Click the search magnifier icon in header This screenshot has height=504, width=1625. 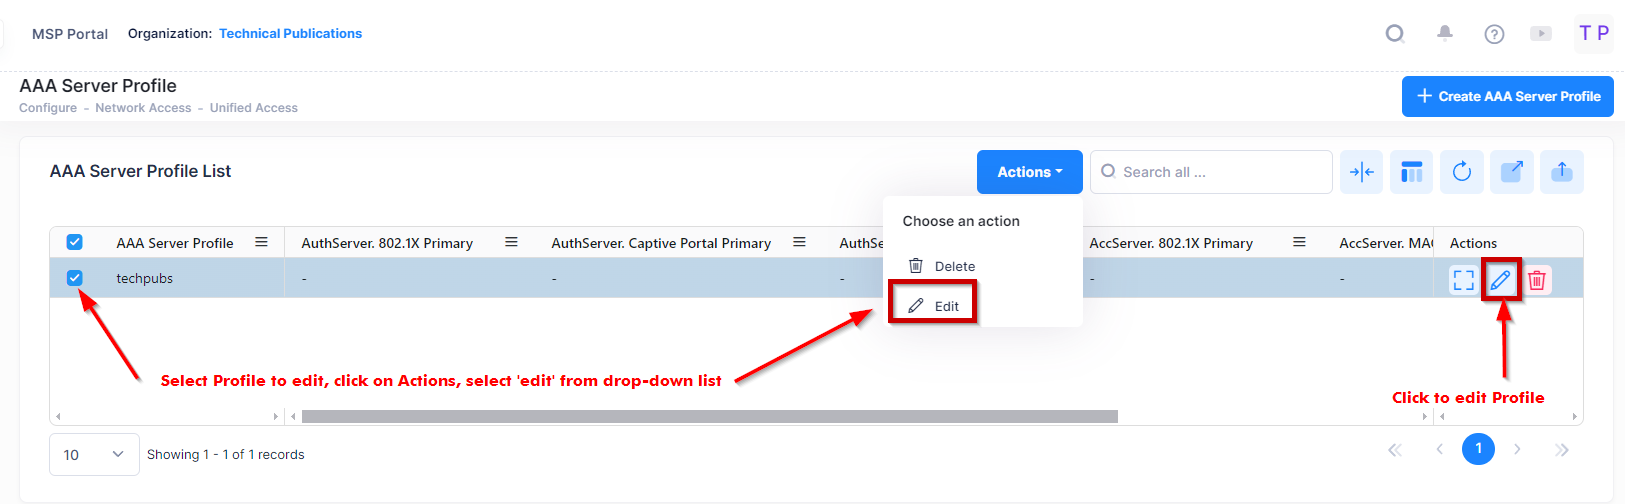point(1394,34)
